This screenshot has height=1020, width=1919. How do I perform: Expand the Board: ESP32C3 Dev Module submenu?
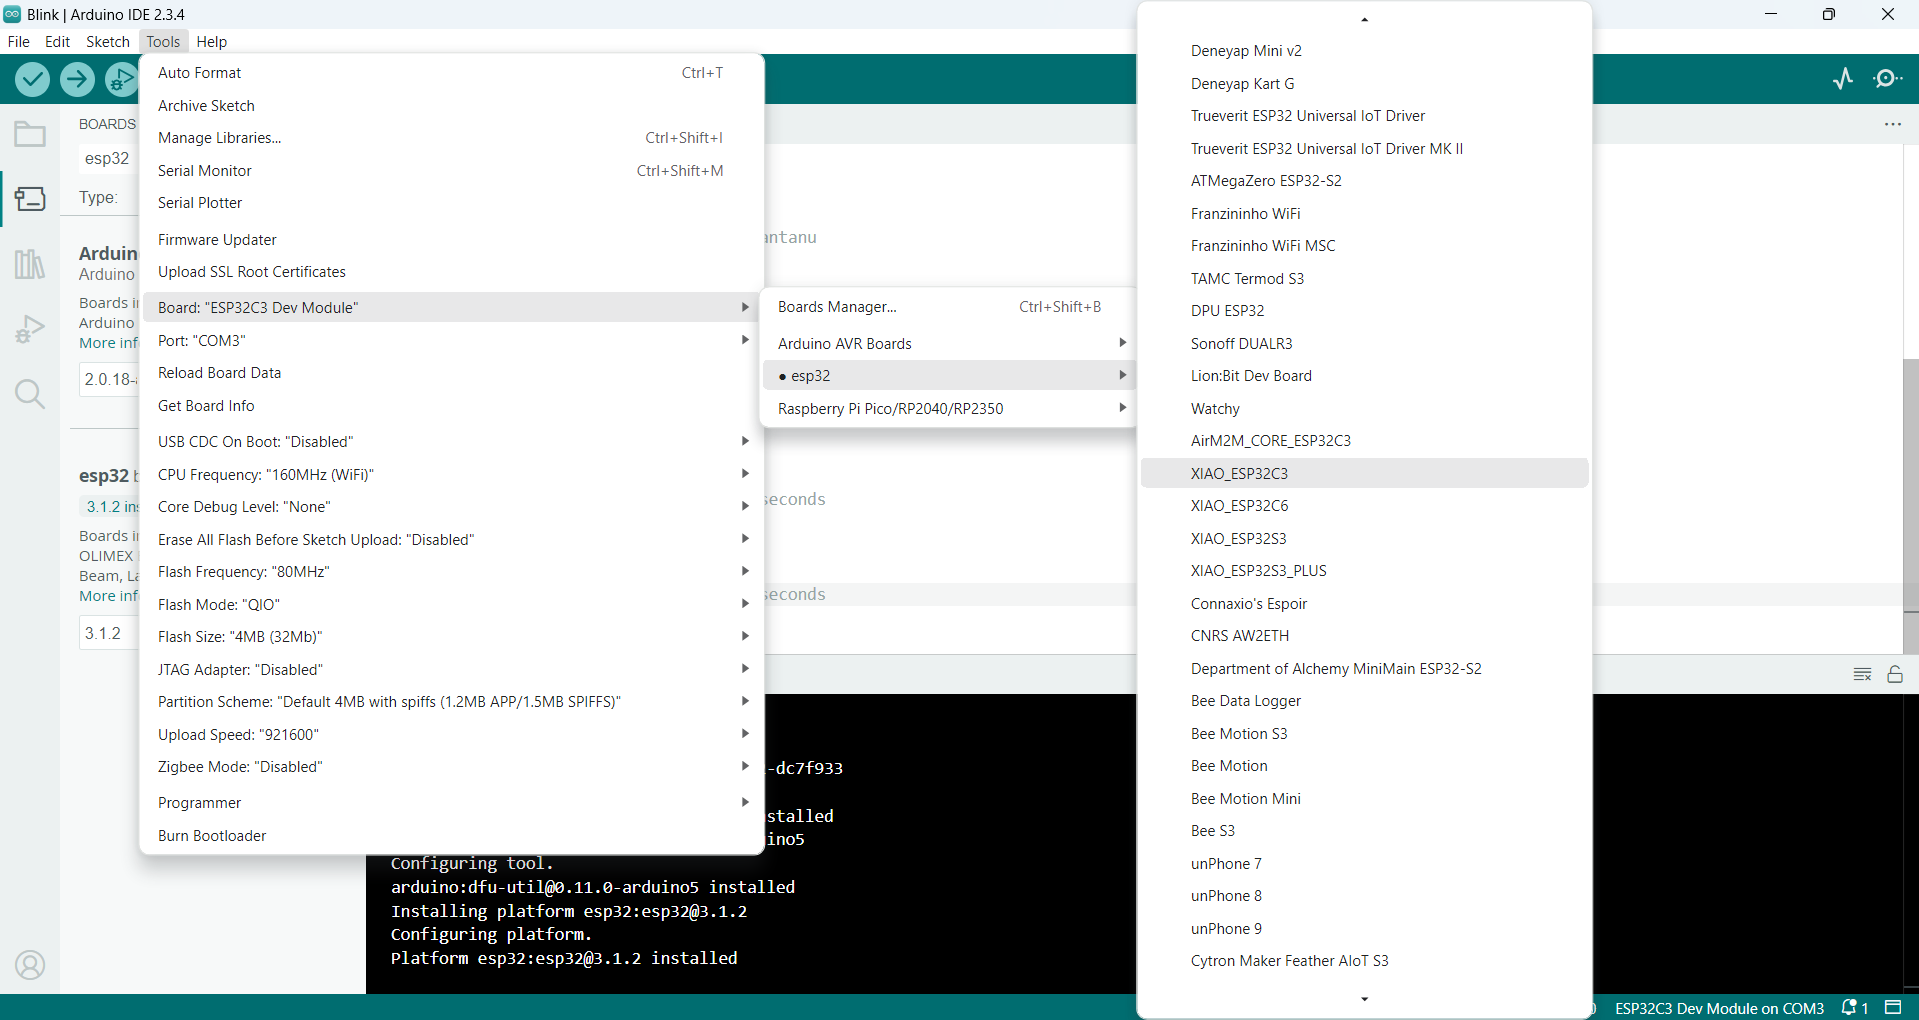click(452, 307)
